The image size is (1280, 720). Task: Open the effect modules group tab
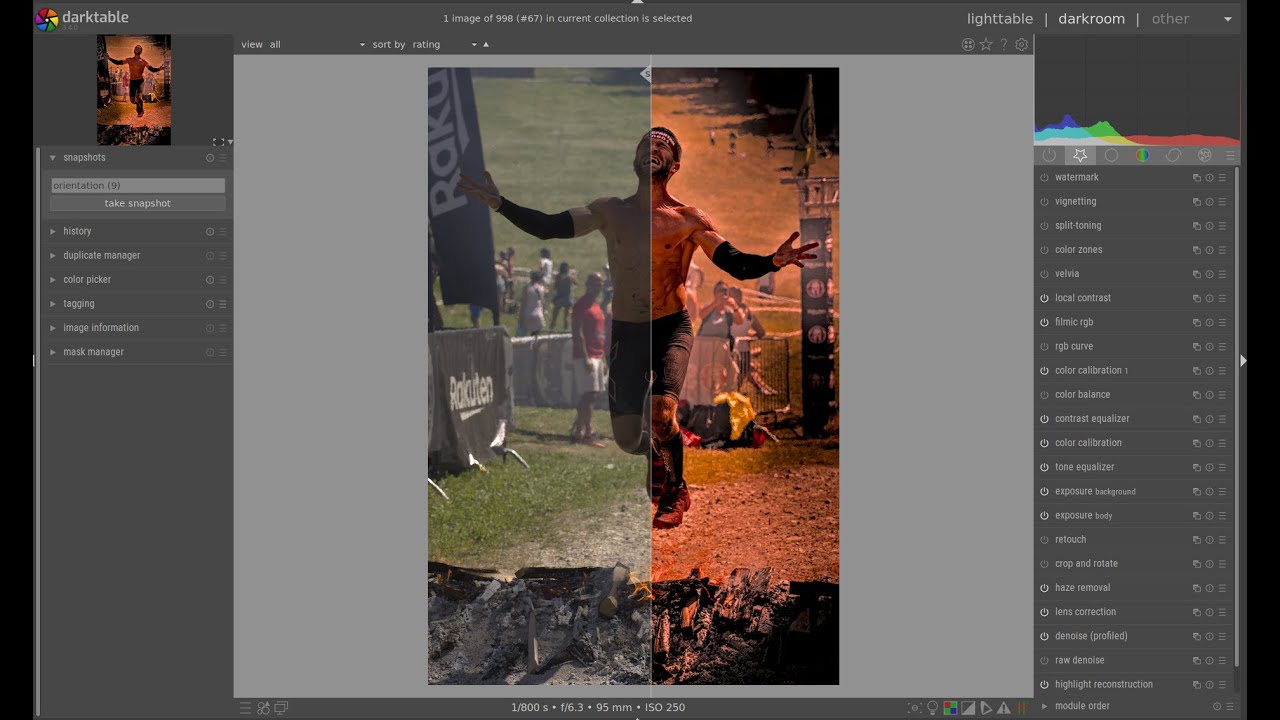point(1204,155)
